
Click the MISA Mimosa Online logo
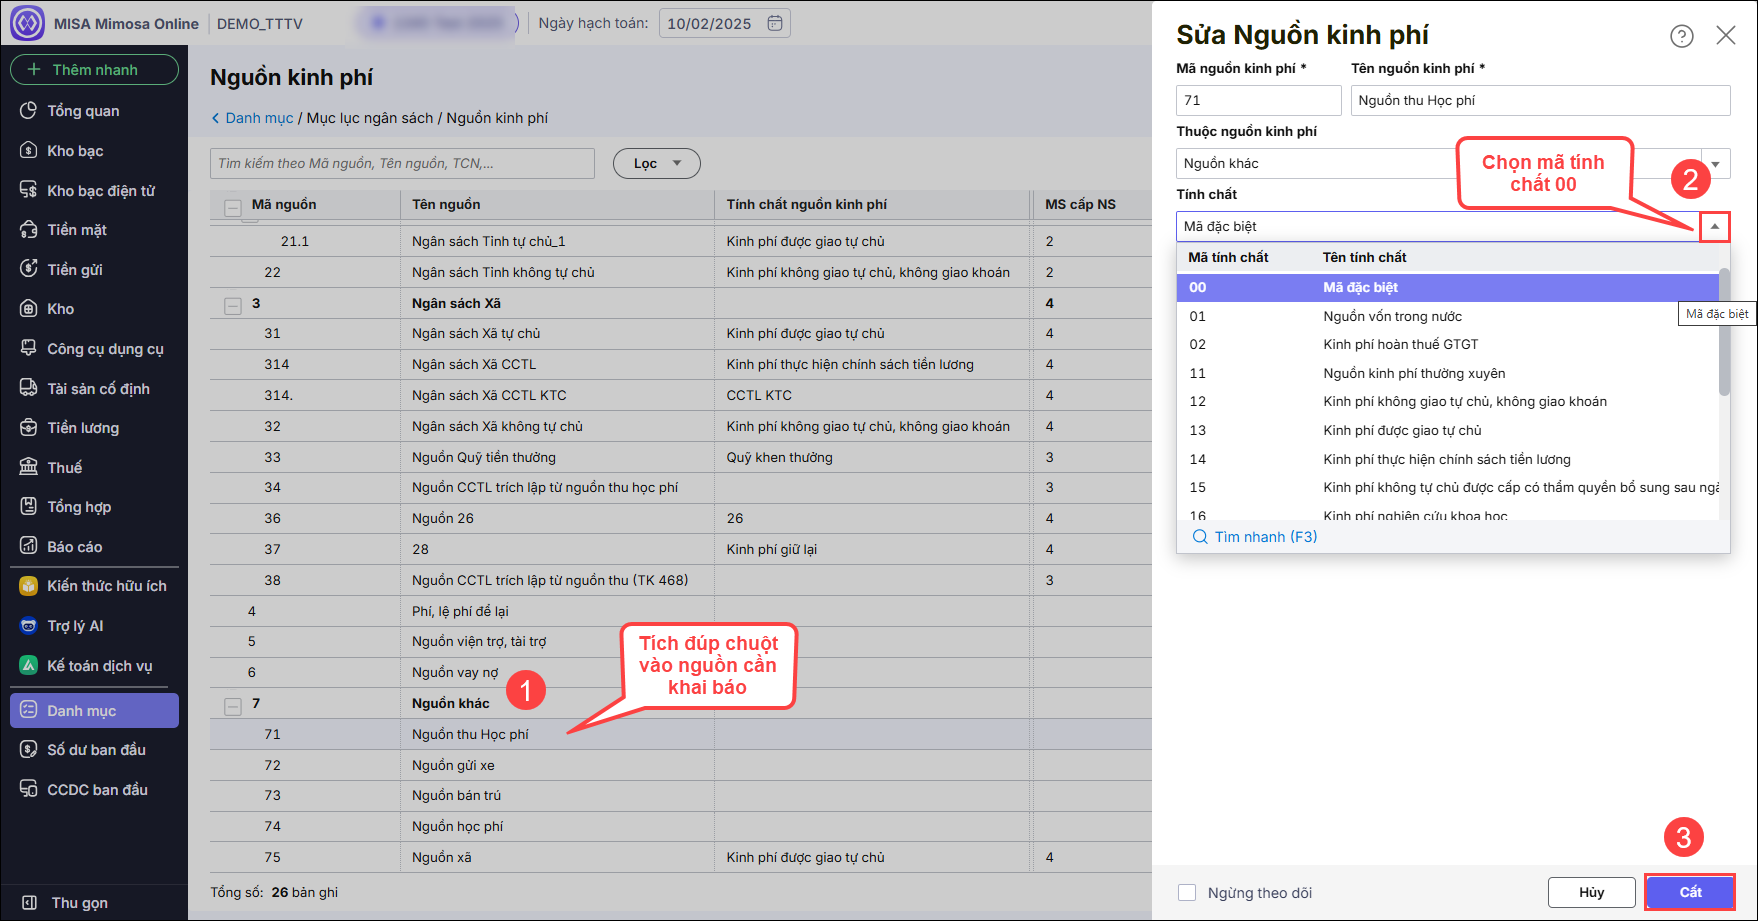(27, 23)
